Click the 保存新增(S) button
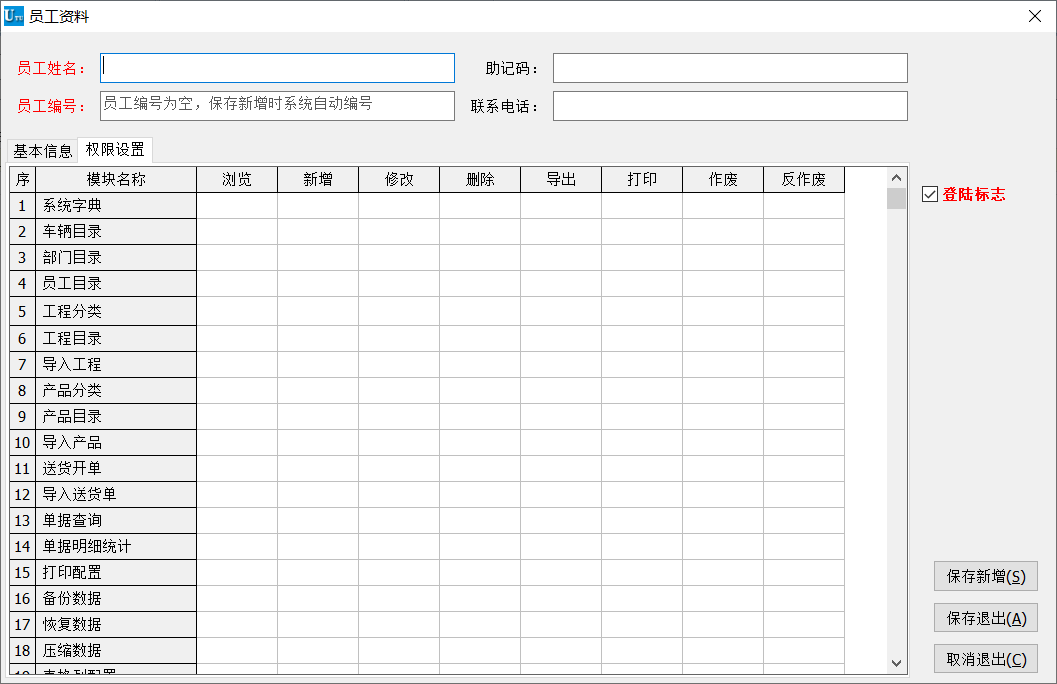This screenshot has height=684, width=1057. pyautogui.click(x=985, y=576)
